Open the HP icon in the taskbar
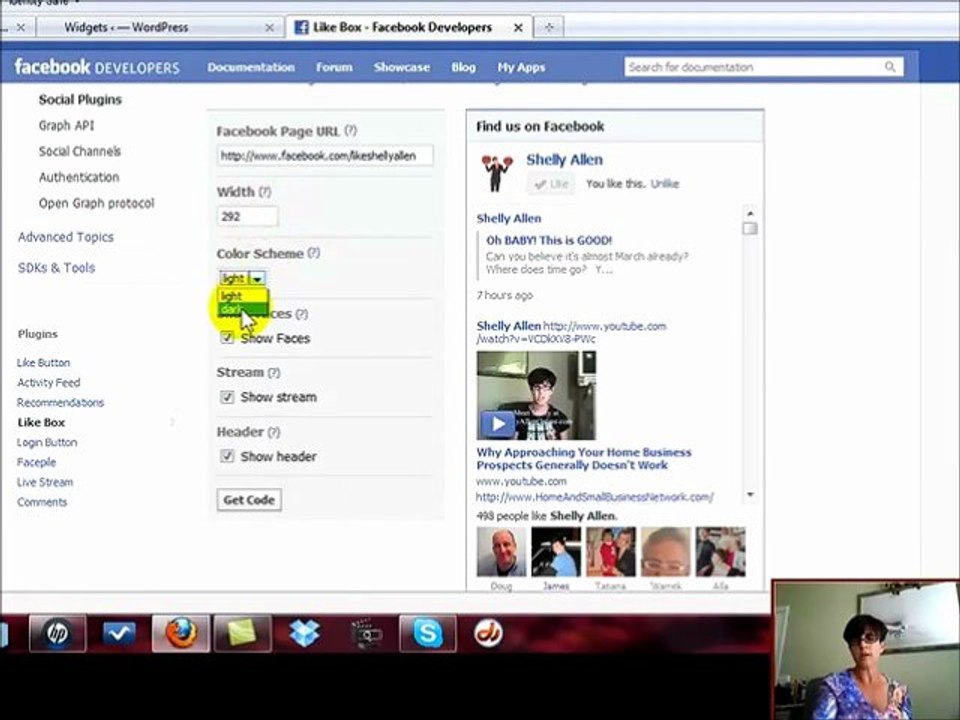The height and width of the screenshot is (720, 960). pyautogui.click(x=58, y=633)
